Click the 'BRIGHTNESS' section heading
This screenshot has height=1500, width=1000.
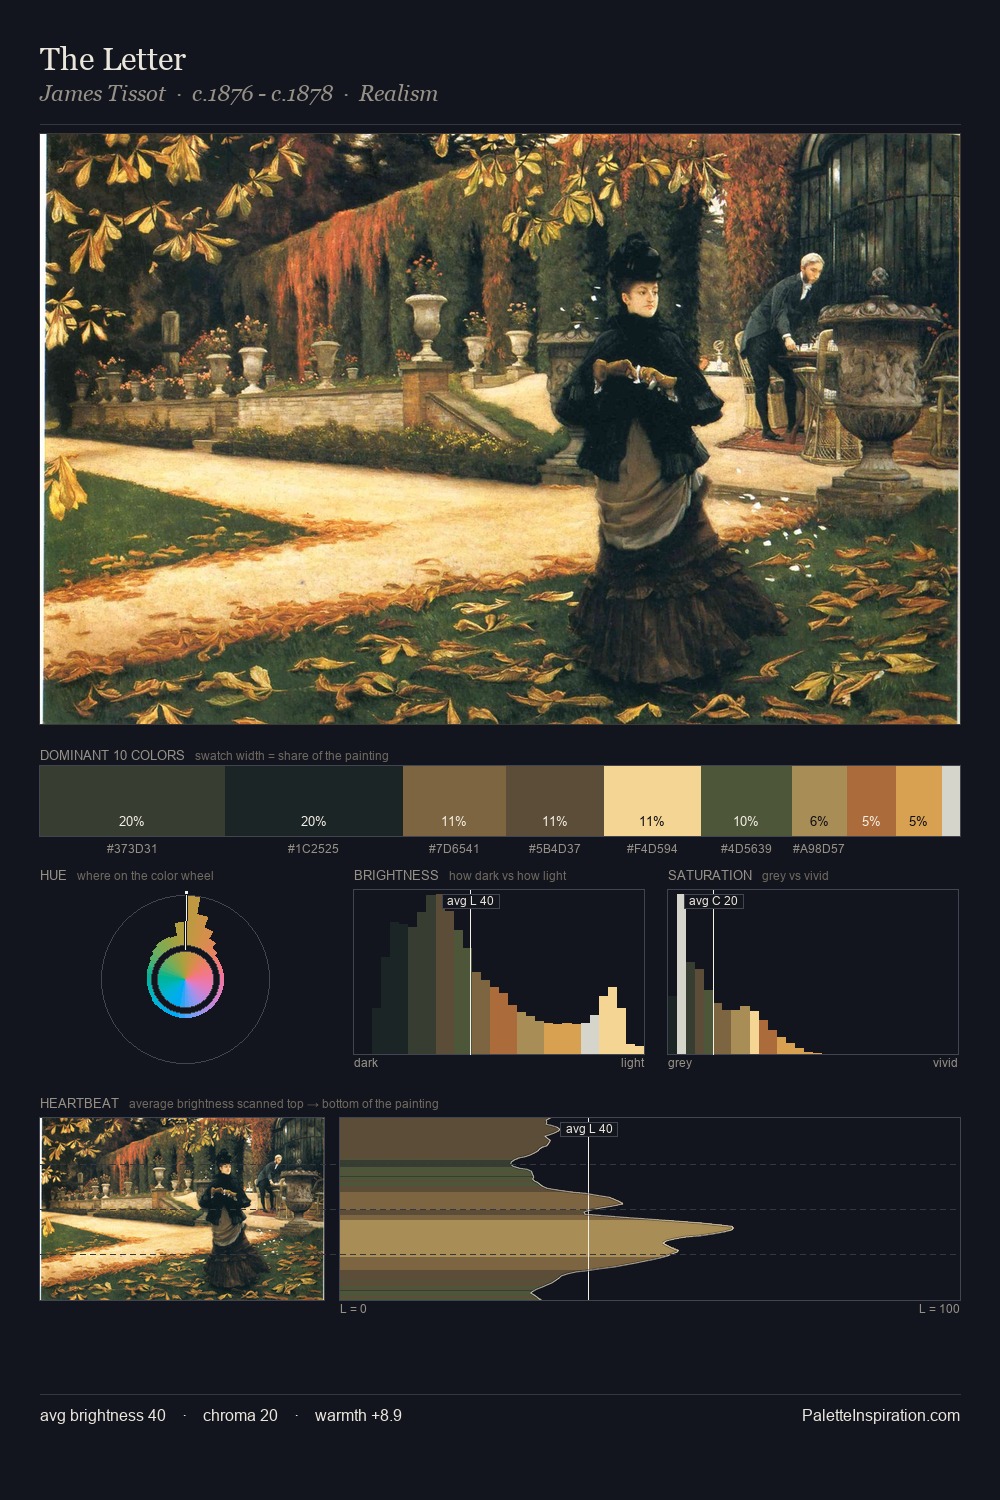coord(396,875)
